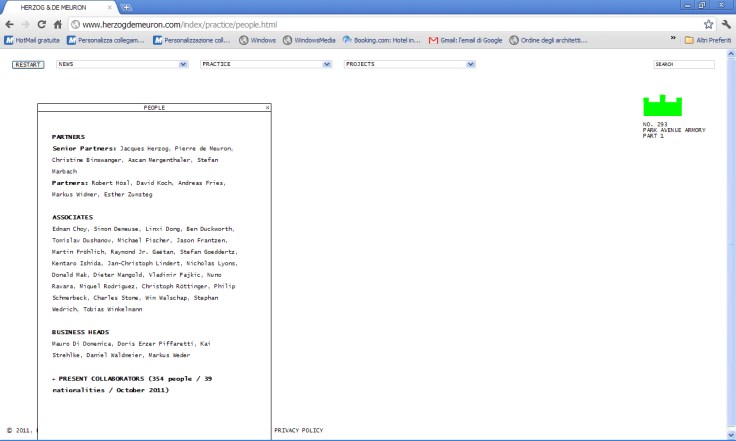Go to the browser Home page
Screen dimensions: 736x441
click(58, 23)
